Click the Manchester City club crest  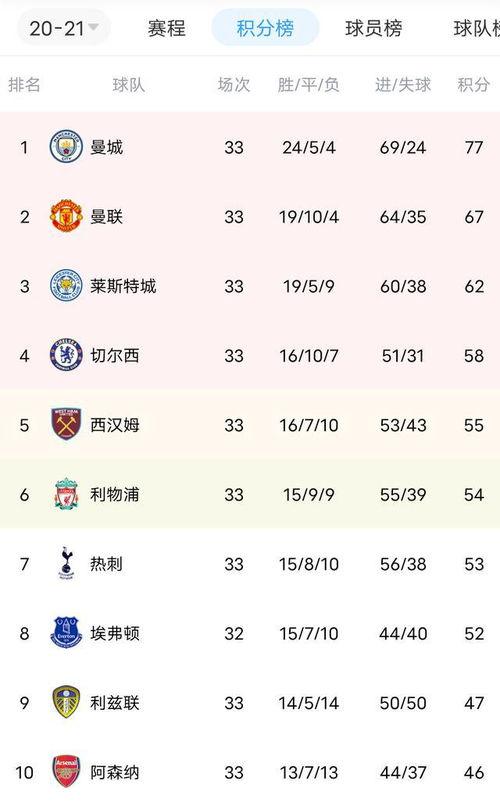tap(66, 147)
